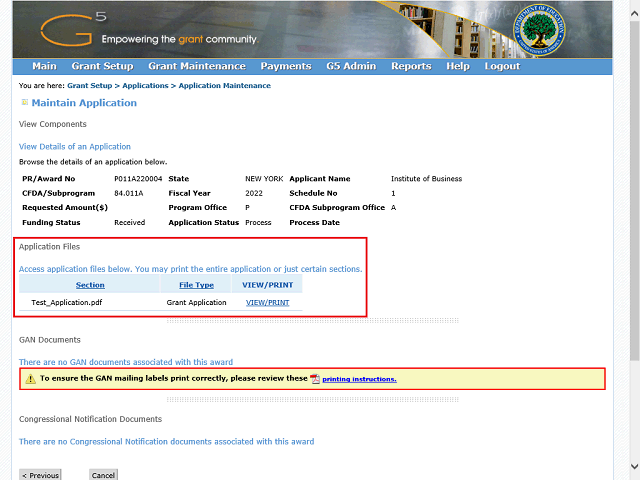The image size is (640, 480).
Task: Click the Previous button
Action: click(40, 475)
